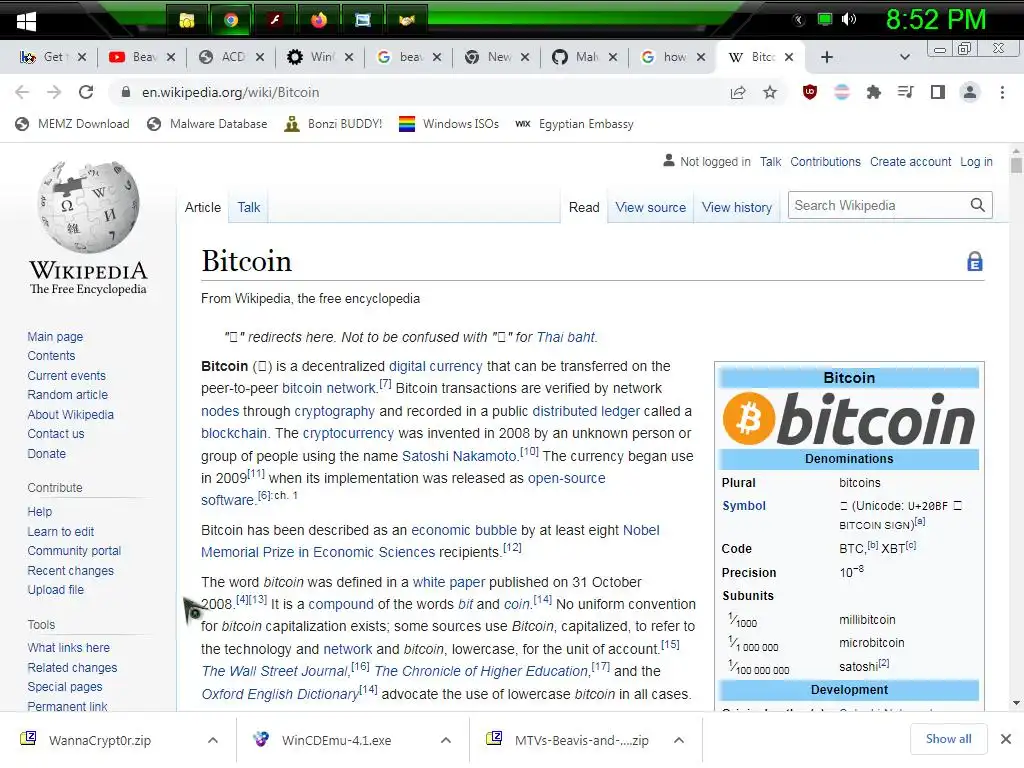Image resolution: width=1024 pixels, height=768 pixels.
Task: Open Contributions link at top
Action: (825, 161)
